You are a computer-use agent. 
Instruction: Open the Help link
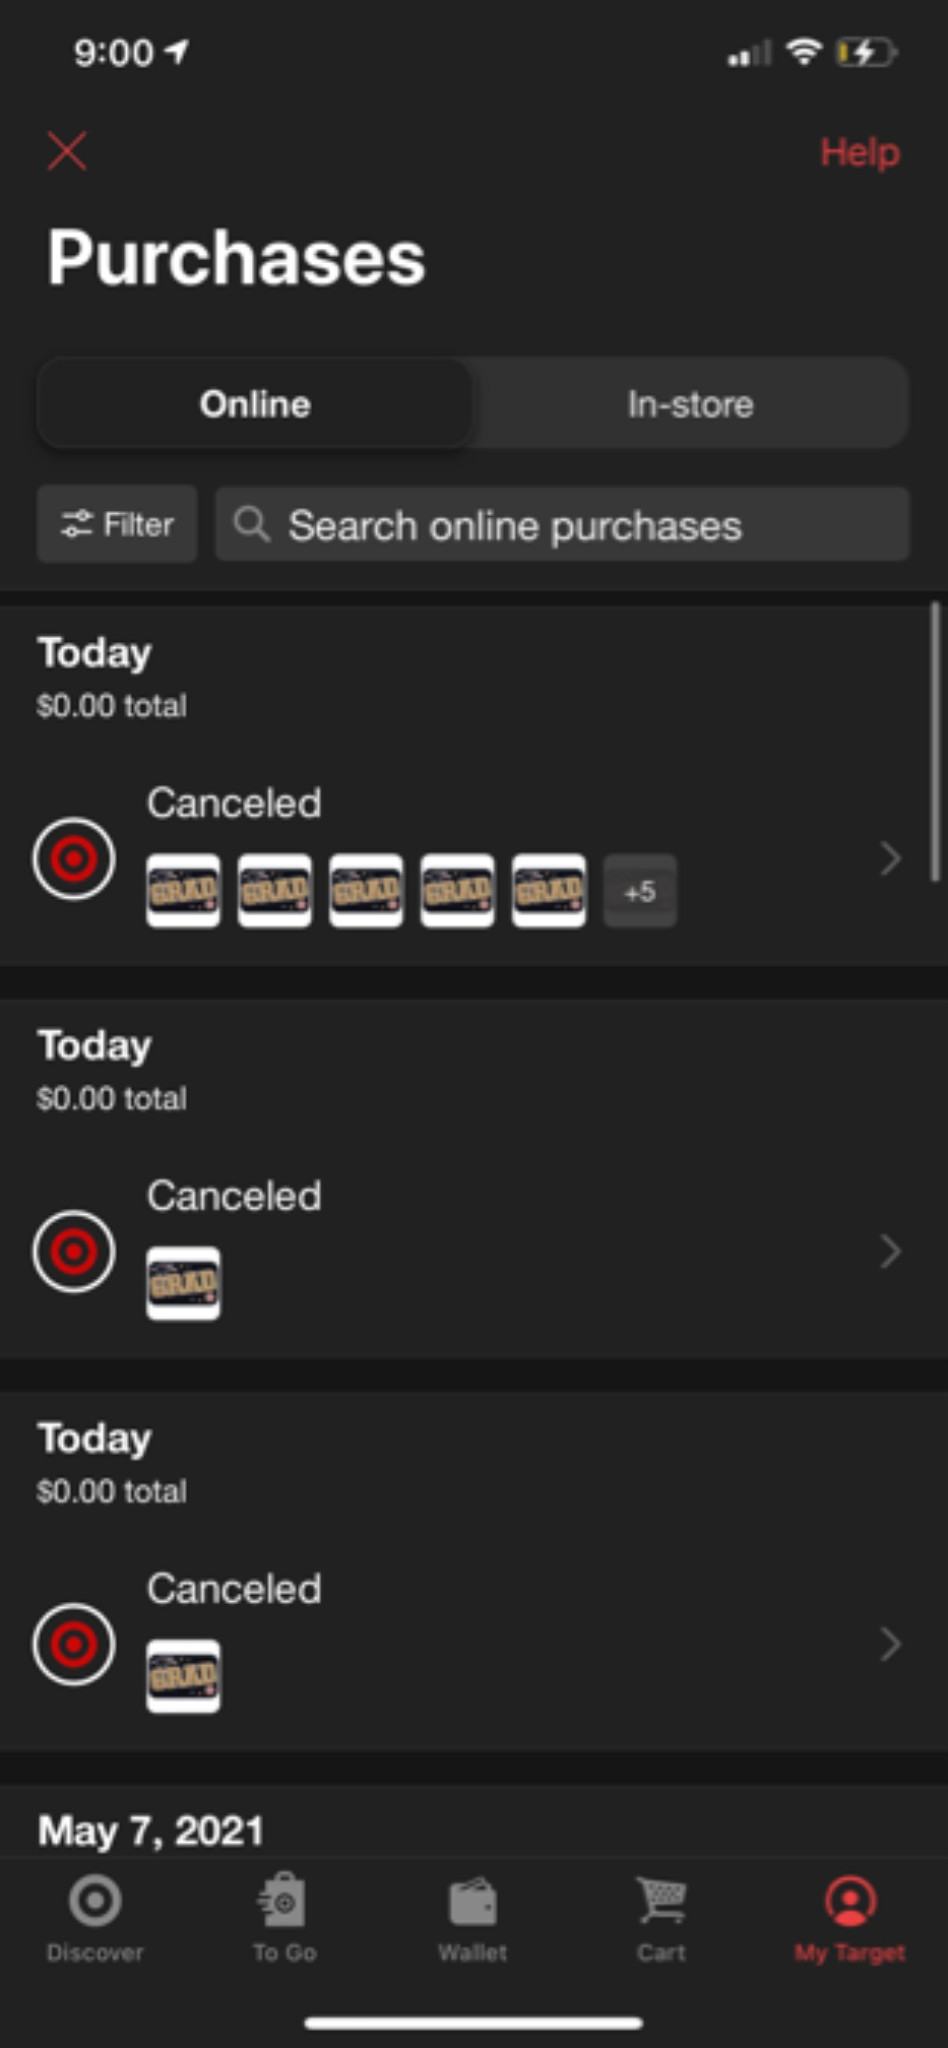[860, 152]
